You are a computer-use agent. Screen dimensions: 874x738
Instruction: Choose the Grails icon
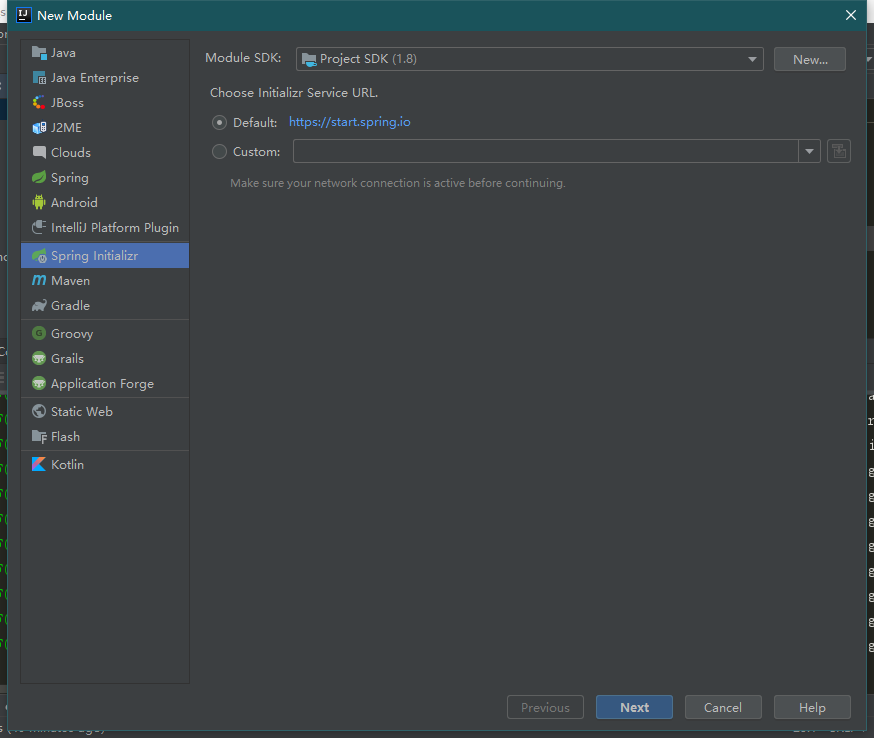click(39, 358)
